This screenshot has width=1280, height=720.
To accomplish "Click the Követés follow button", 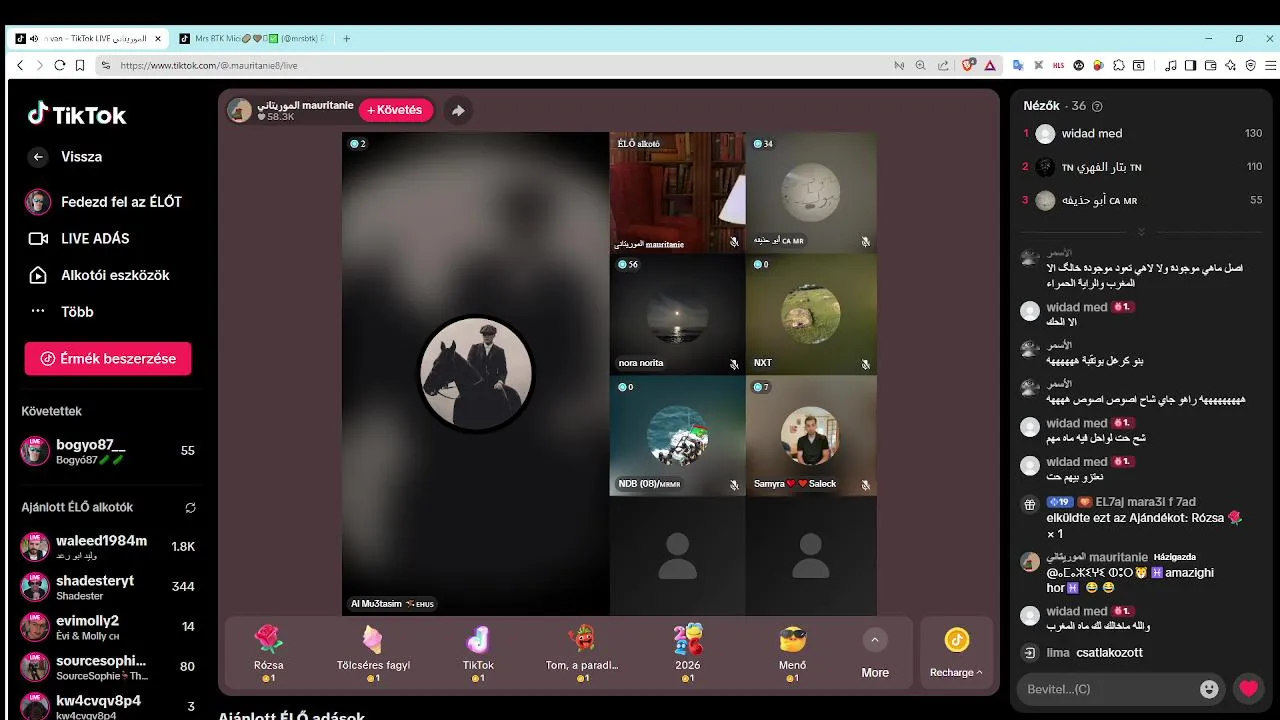I will coord(397,110).
